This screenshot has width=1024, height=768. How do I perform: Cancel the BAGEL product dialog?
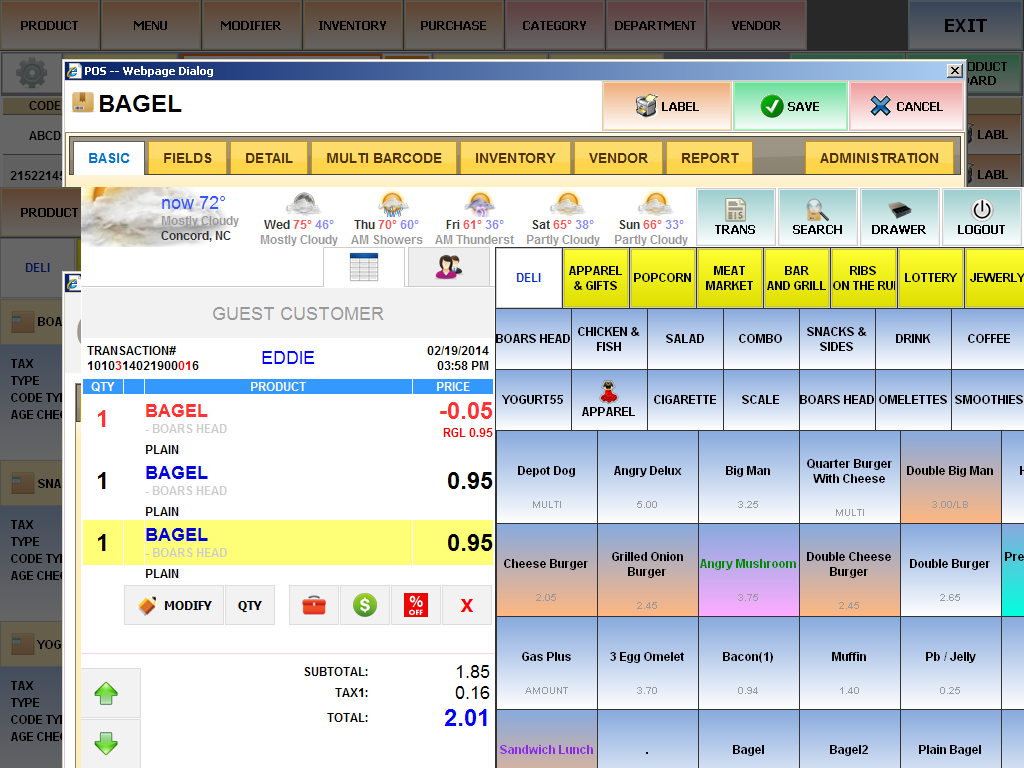pos(906,106)
